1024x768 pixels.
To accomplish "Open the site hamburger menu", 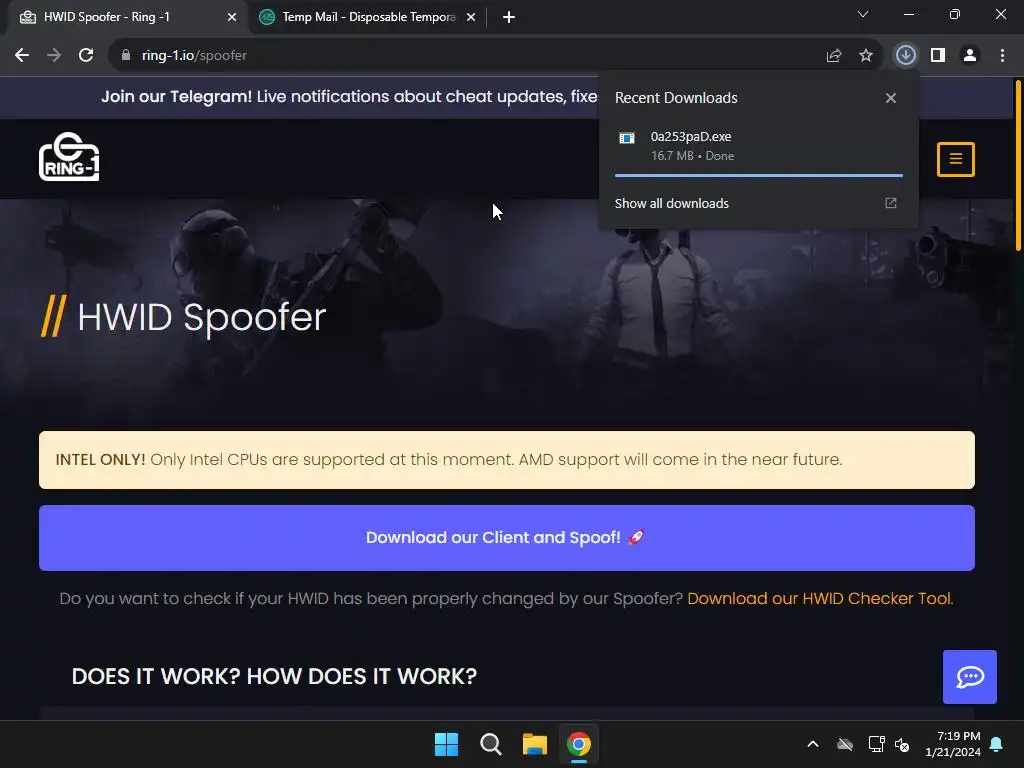I will 955,159.
